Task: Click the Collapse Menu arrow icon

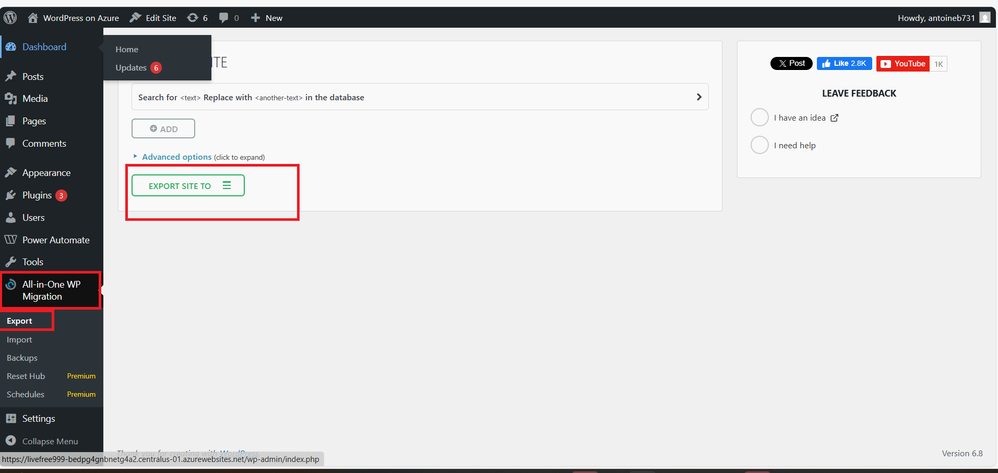Action: click(10, 441)
